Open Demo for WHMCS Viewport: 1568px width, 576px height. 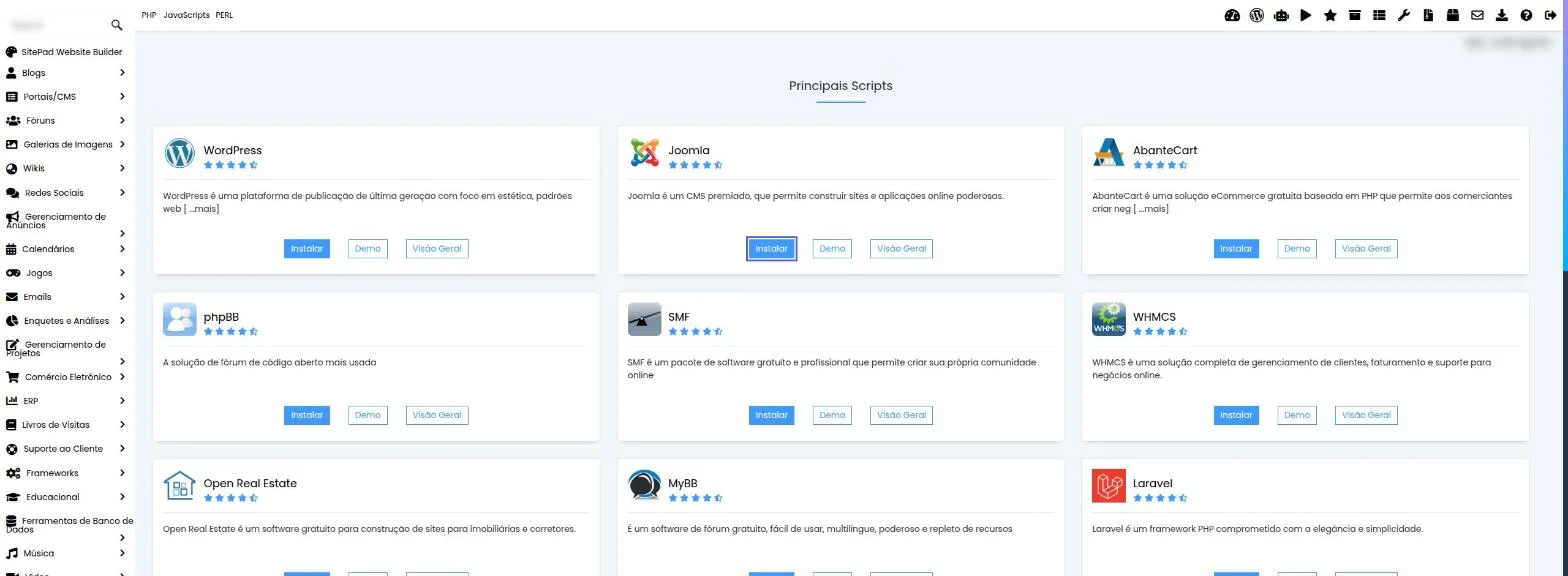pyautogui.click(x=1297, y=415)
